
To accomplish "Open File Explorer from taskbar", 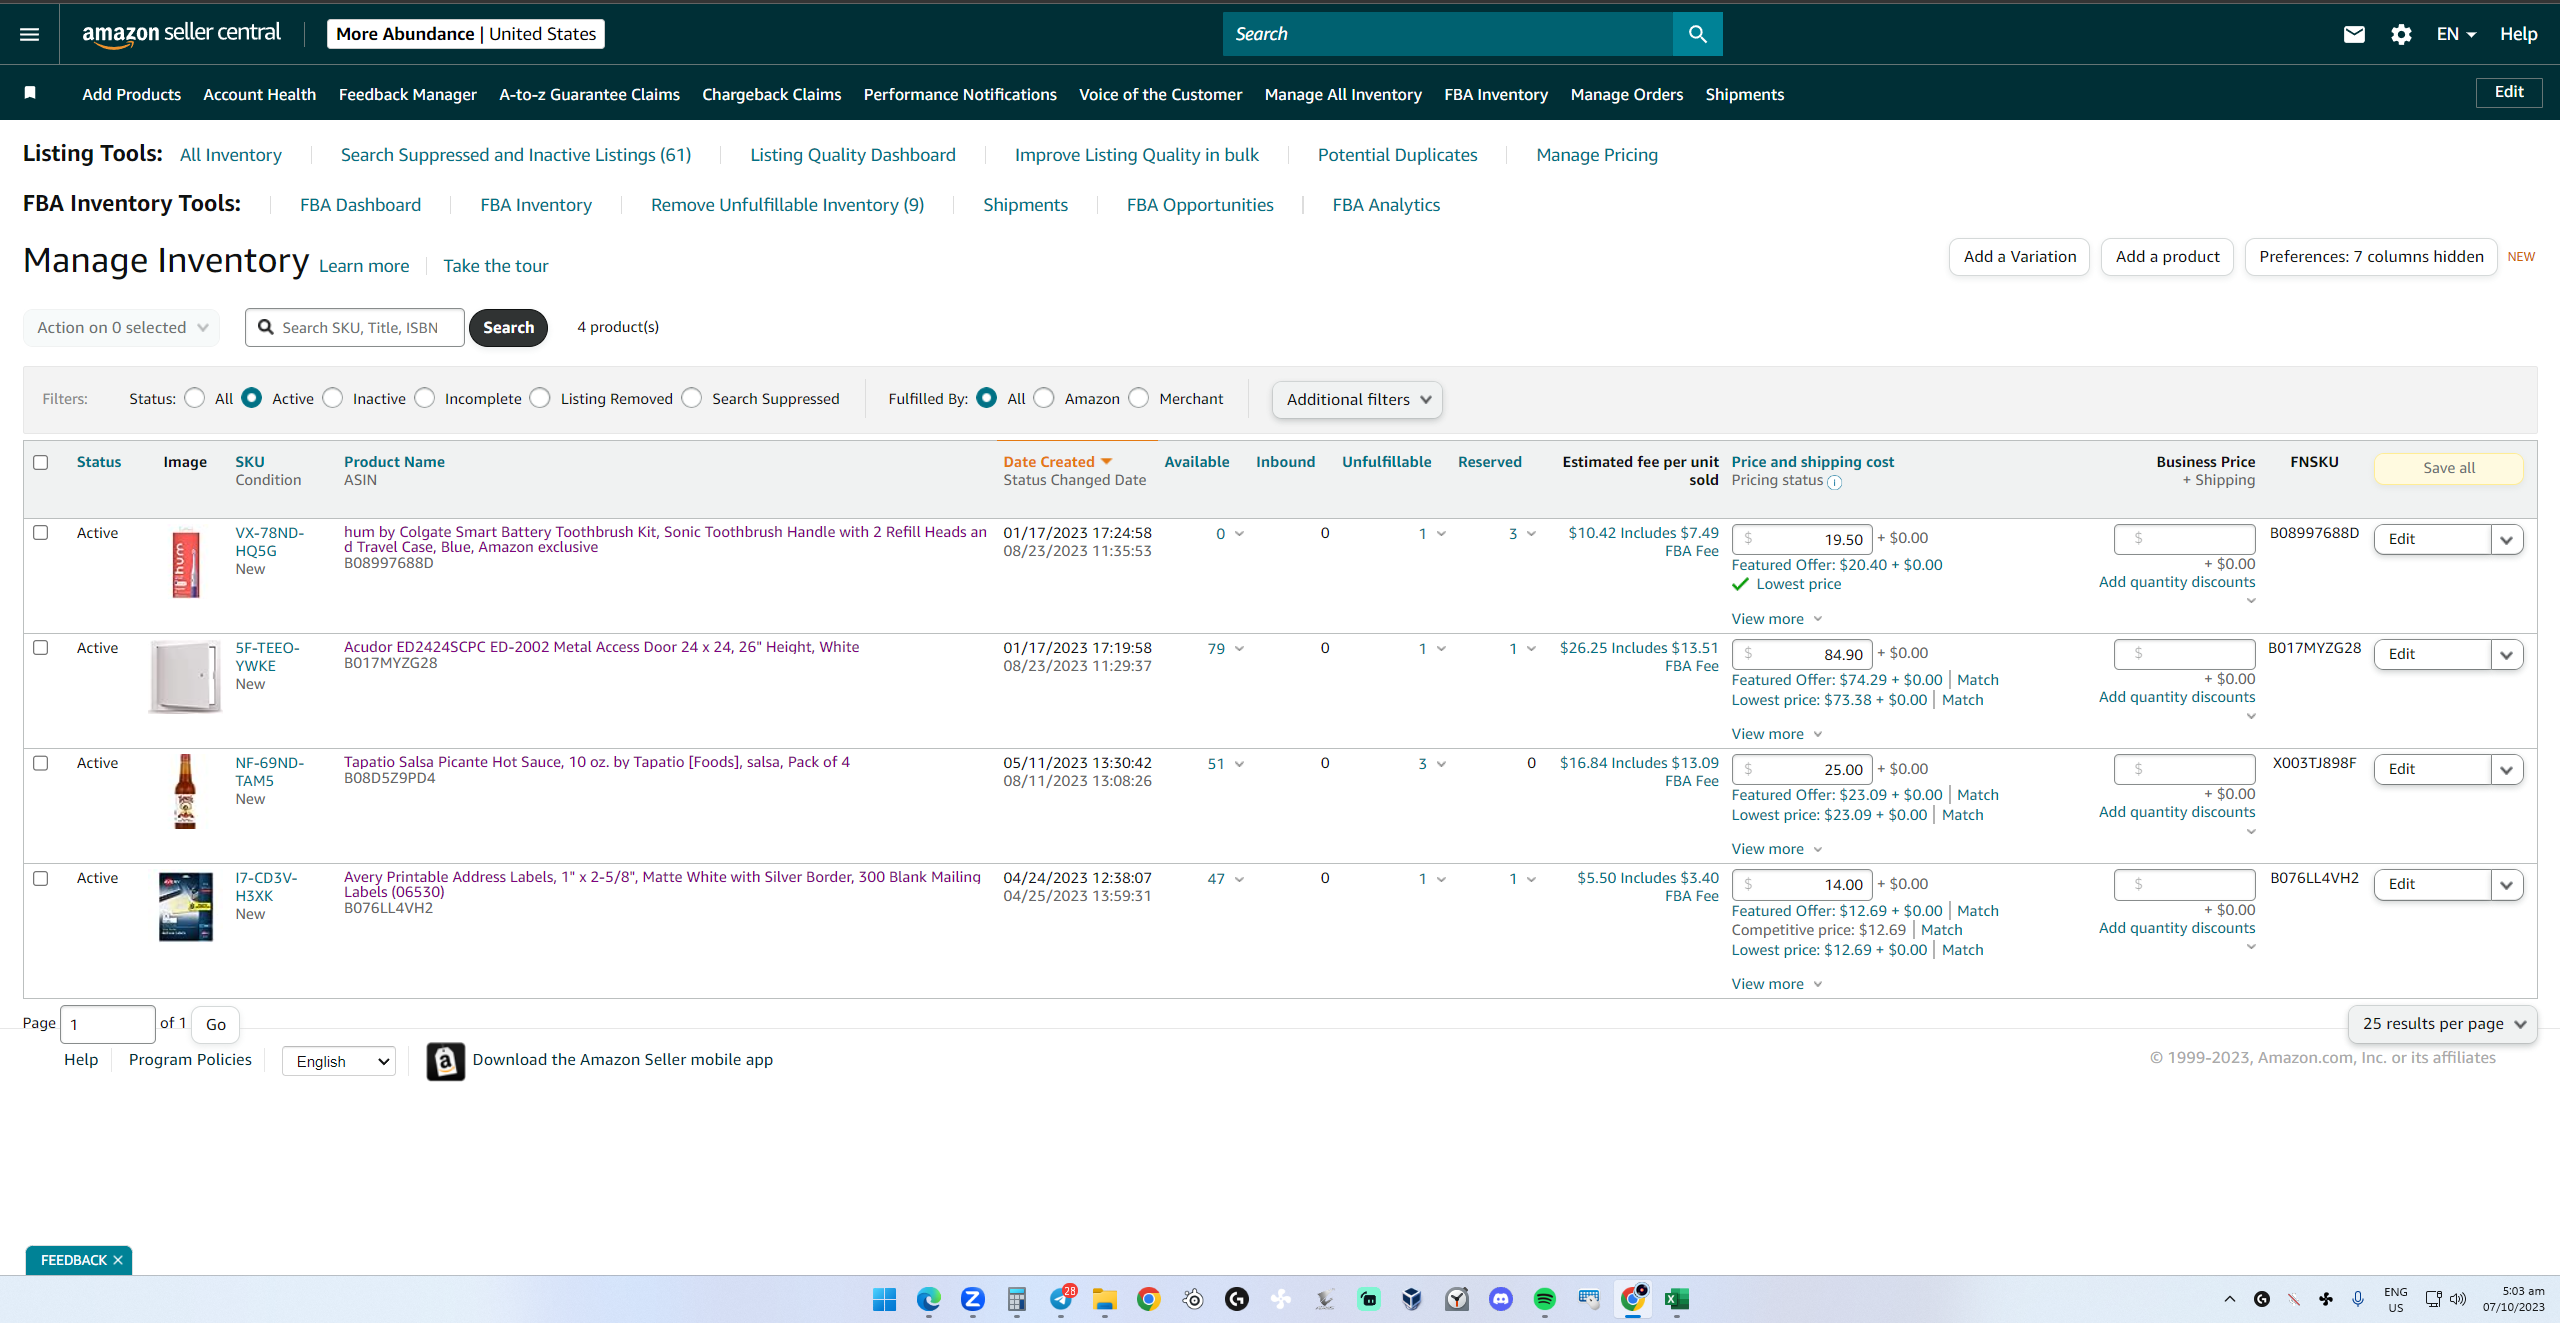I will (1105, 1299).
